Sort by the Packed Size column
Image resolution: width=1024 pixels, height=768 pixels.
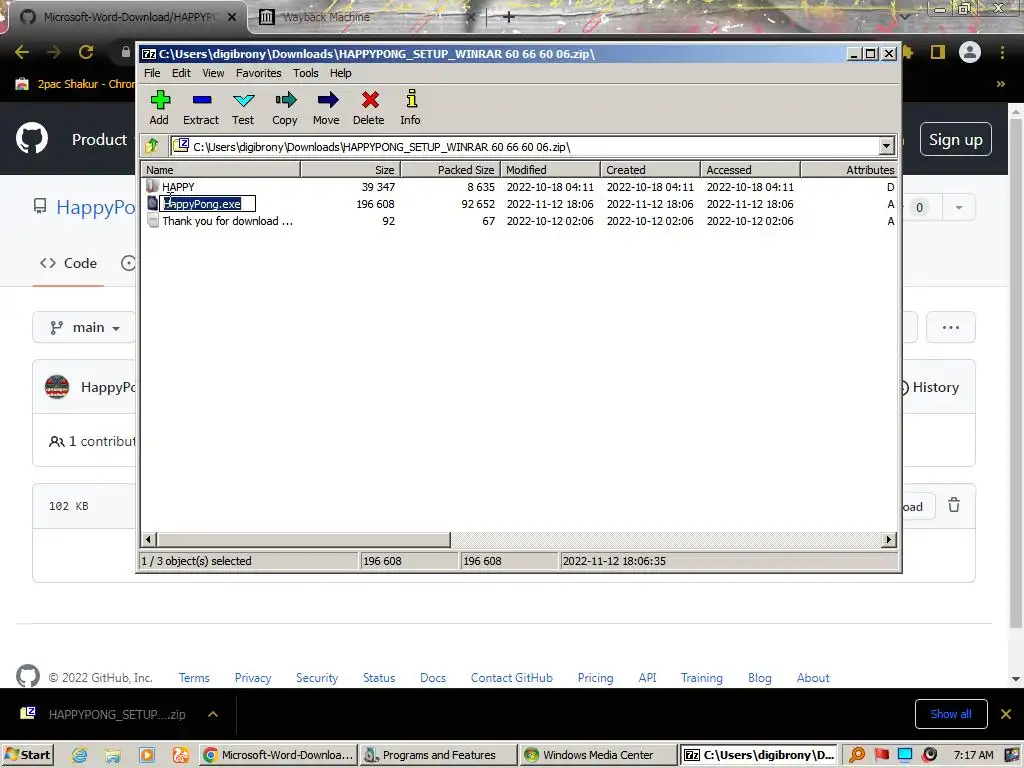coord(450,170)
